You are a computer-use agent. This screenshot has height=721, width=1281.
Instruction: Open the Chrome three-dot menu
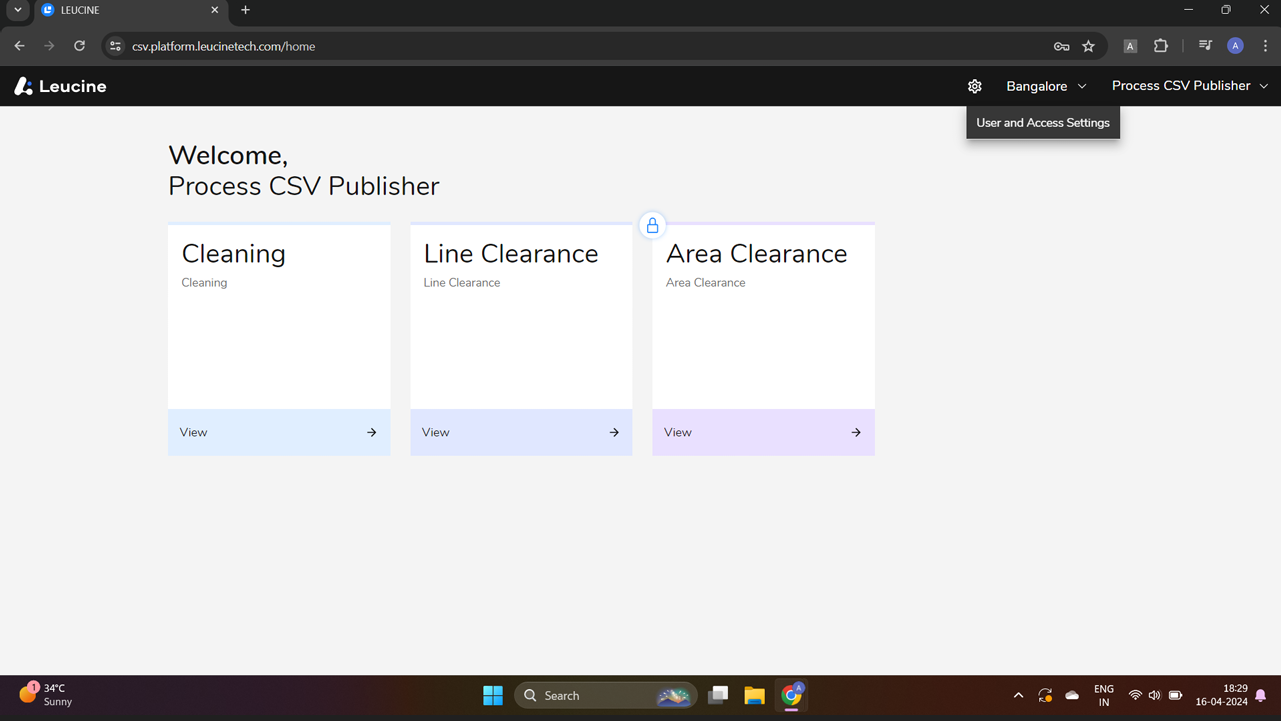1266,46
